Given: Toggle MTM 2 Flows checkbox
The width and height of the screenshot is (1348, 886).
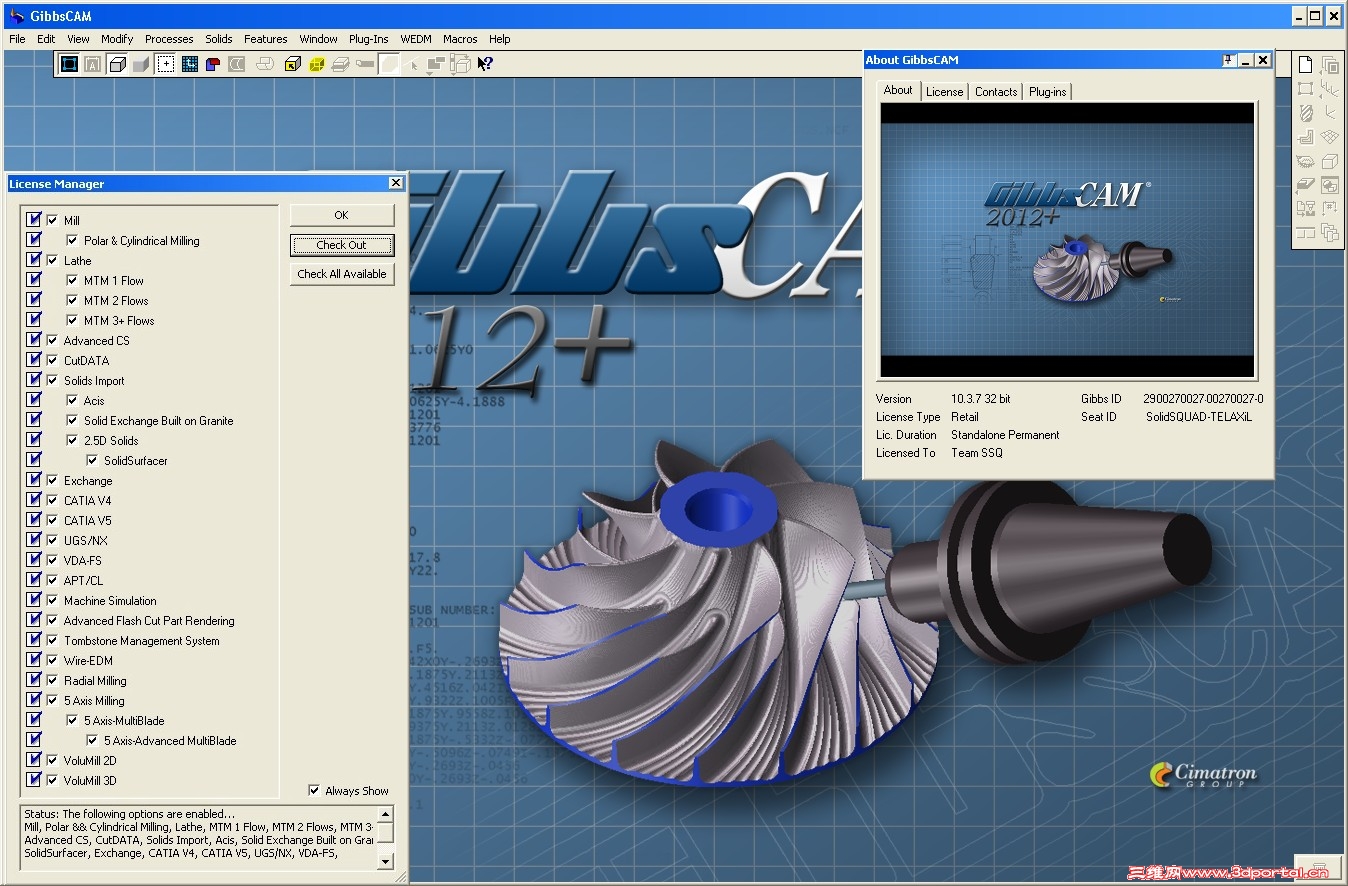Looking at the screenshot, I should (x=72, y=300).
